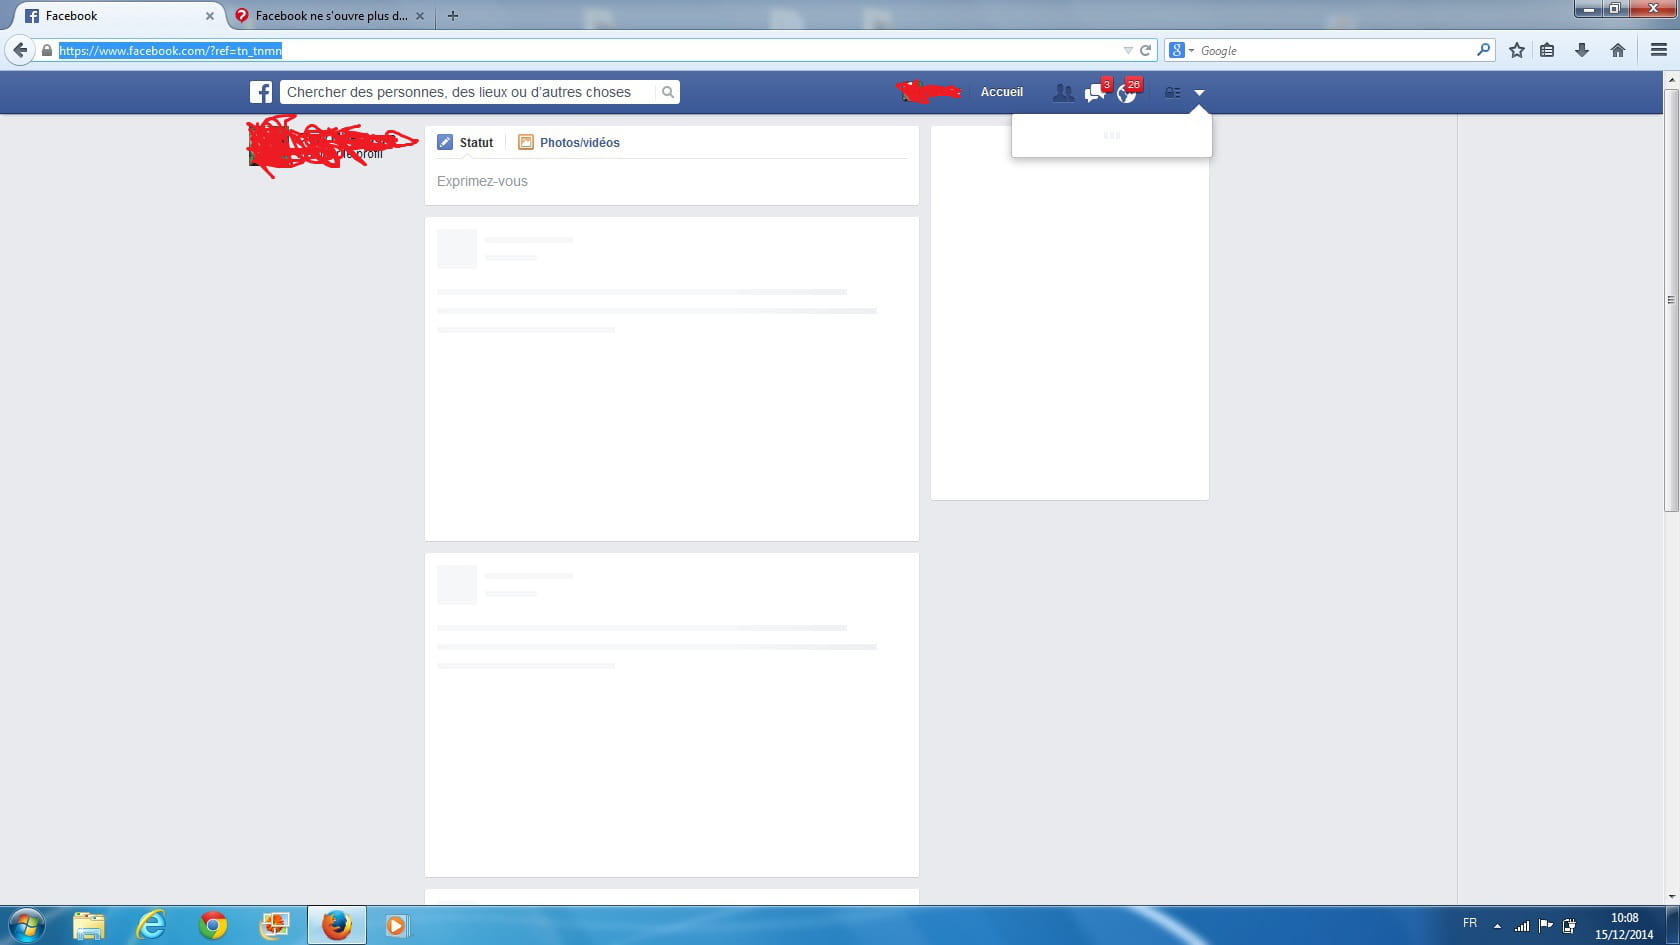This screenshot has height=945, width=1680.
Task: Show bookmarks list icon
Action: 1547,50
